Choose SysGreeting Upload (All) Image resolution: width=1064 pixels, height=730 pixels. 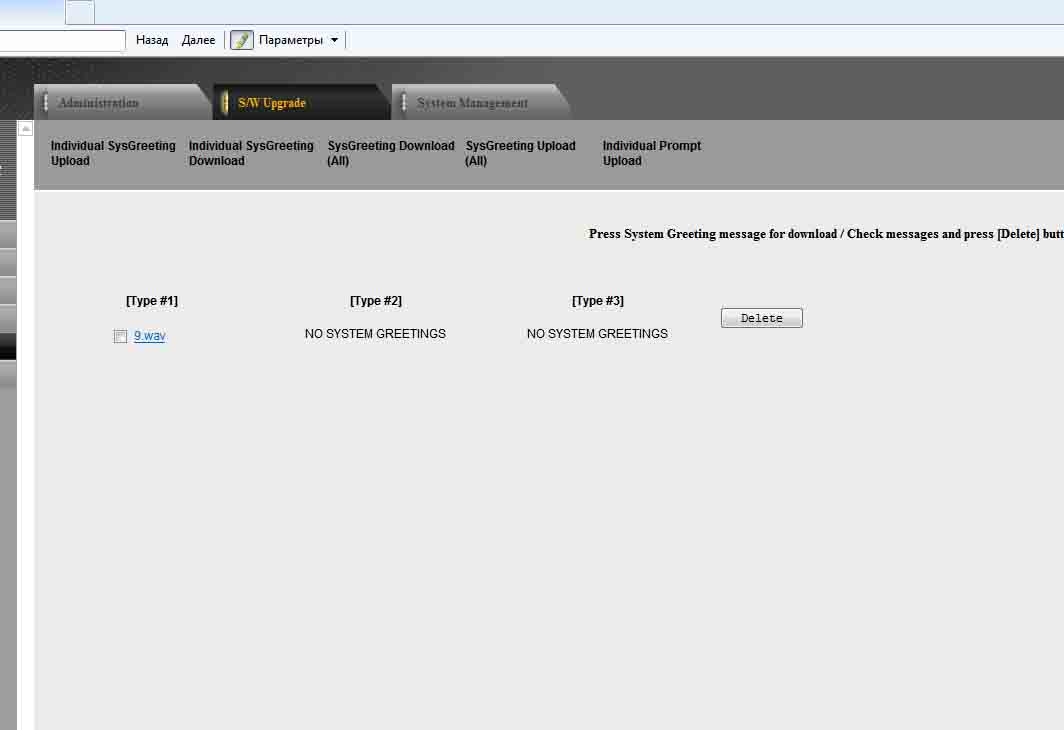[x=520, y=153]
